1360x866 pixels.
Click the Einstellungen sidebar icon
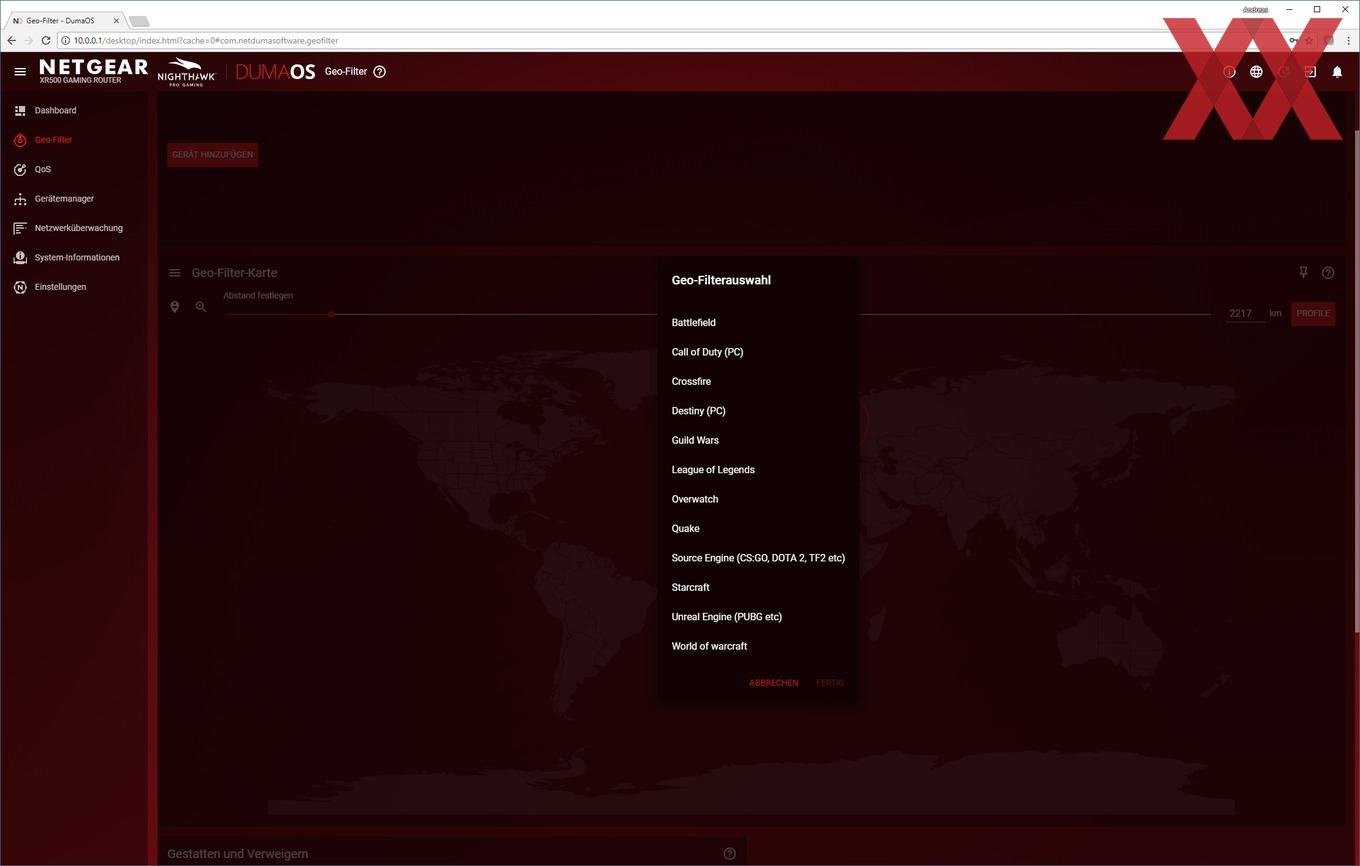tap(20, 287)
